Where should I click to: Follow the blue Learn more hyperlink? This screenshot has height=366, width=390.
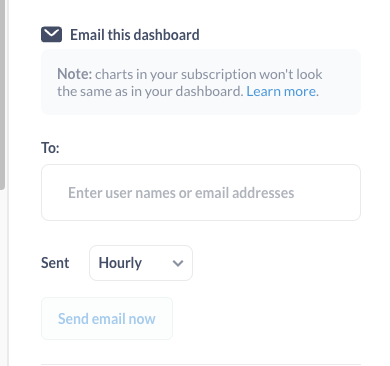click(281, 91)
